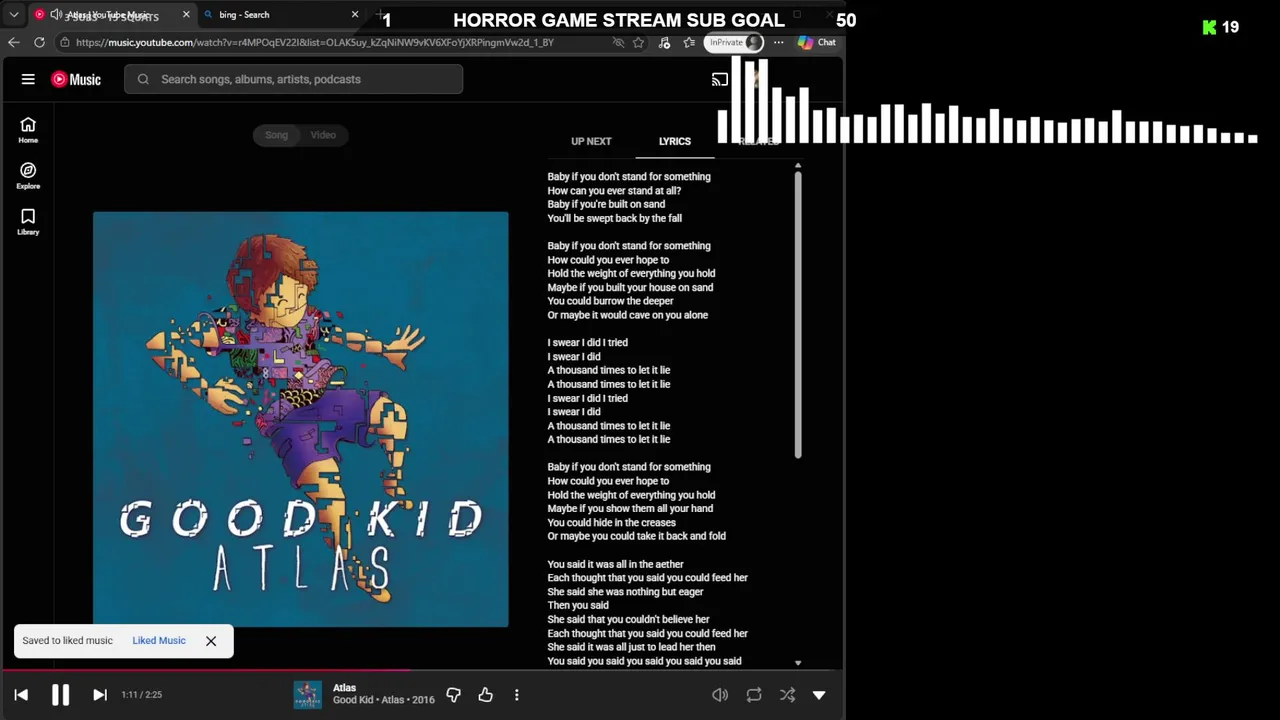
Task: Click the Good Kid artist link
Action: [354, 700]
